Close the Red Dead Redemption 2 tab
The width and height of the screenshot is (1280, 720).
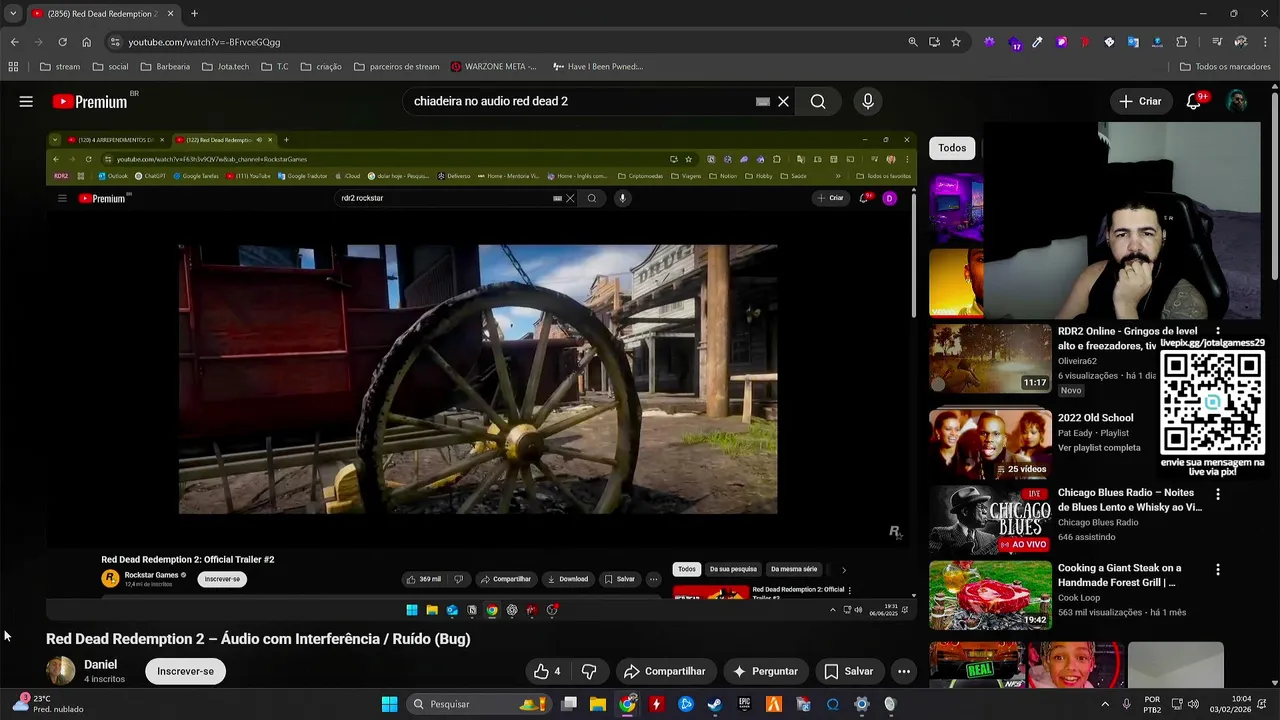click(x=170, y=14)
